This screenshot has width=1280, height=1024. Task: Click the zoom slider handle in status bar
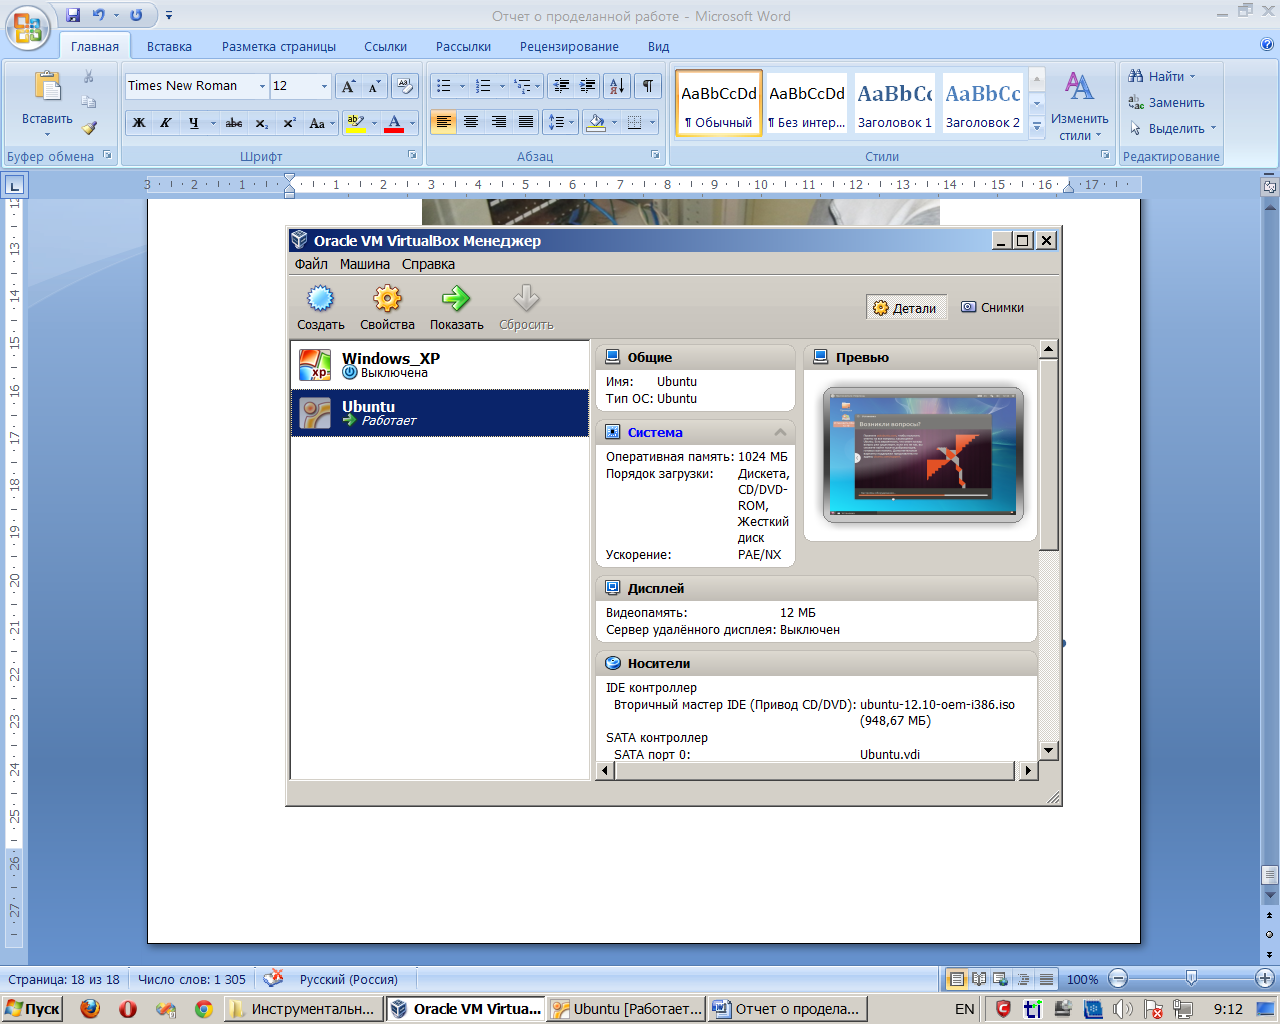click(1191, 979)
